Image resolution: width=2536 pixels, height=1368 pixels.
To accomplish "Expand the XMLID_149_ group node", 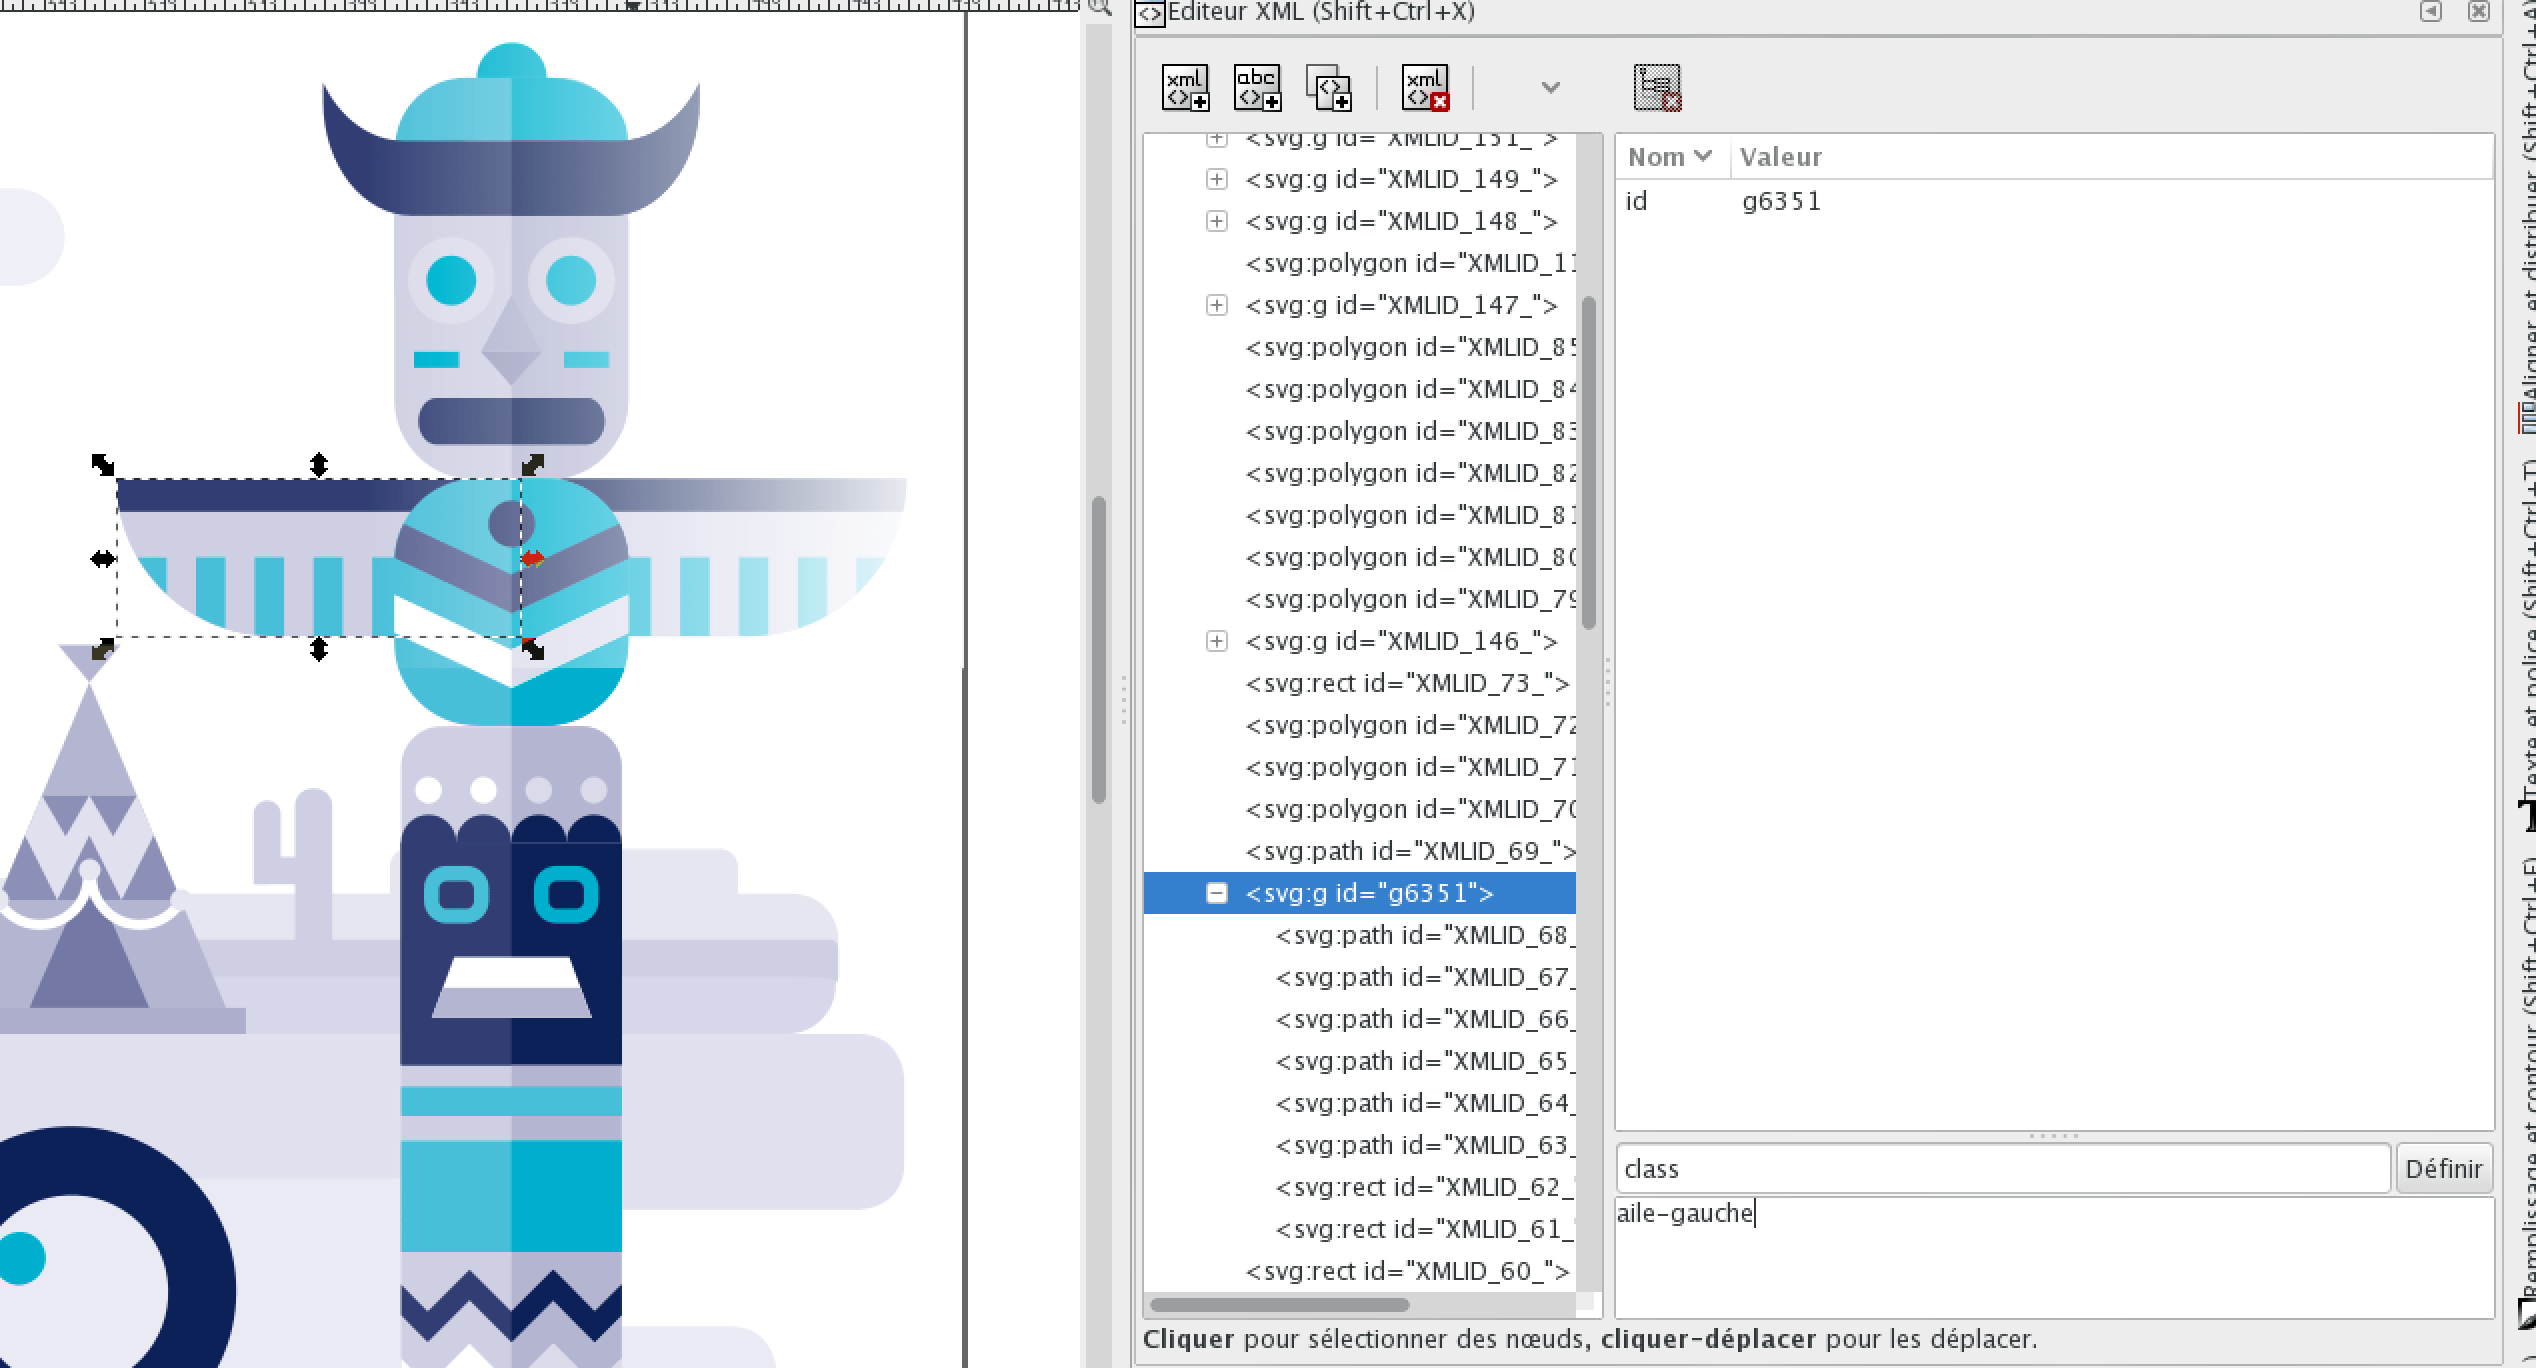I will tap(1216, 179).
